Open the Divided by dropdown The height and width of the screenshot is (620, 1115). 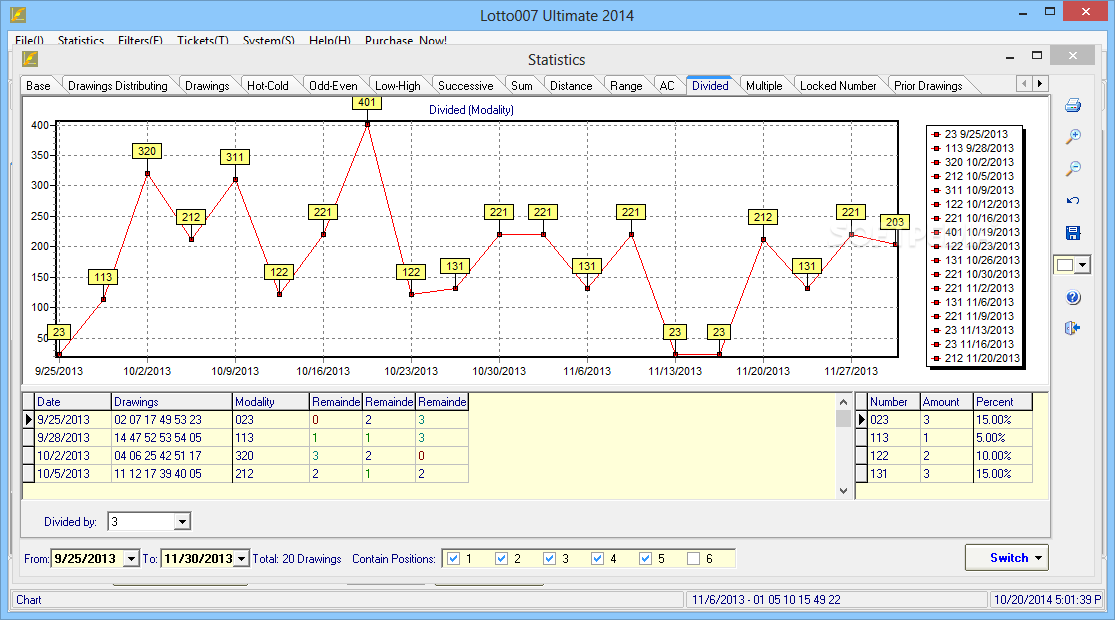tap(182, 522)
